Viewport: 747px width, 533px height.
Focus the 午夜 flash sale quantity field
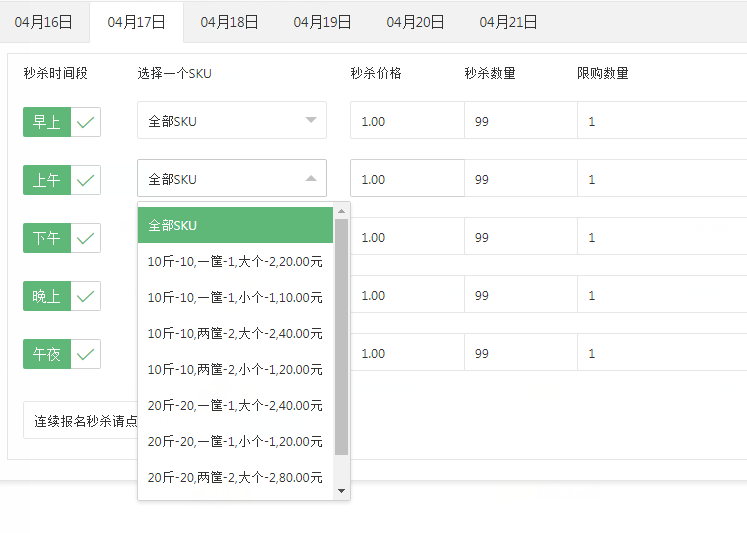click(x=521, y=352)
